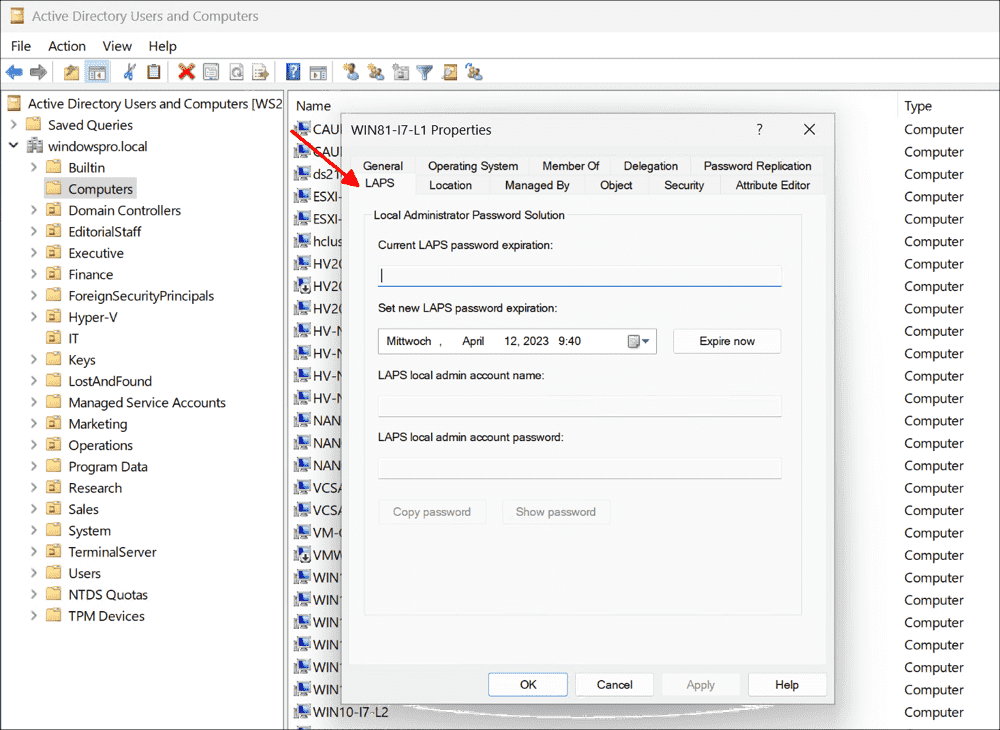Click the Expire now button
Viewport: 1000px width, 730px height.
(x=727, y=341)
